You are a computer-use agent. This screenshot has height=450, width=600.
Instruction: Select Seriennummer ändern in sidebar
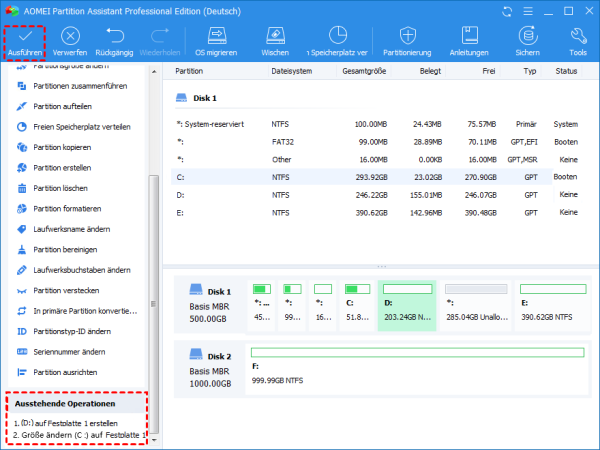pyautogui.click(x=61, y=352)
